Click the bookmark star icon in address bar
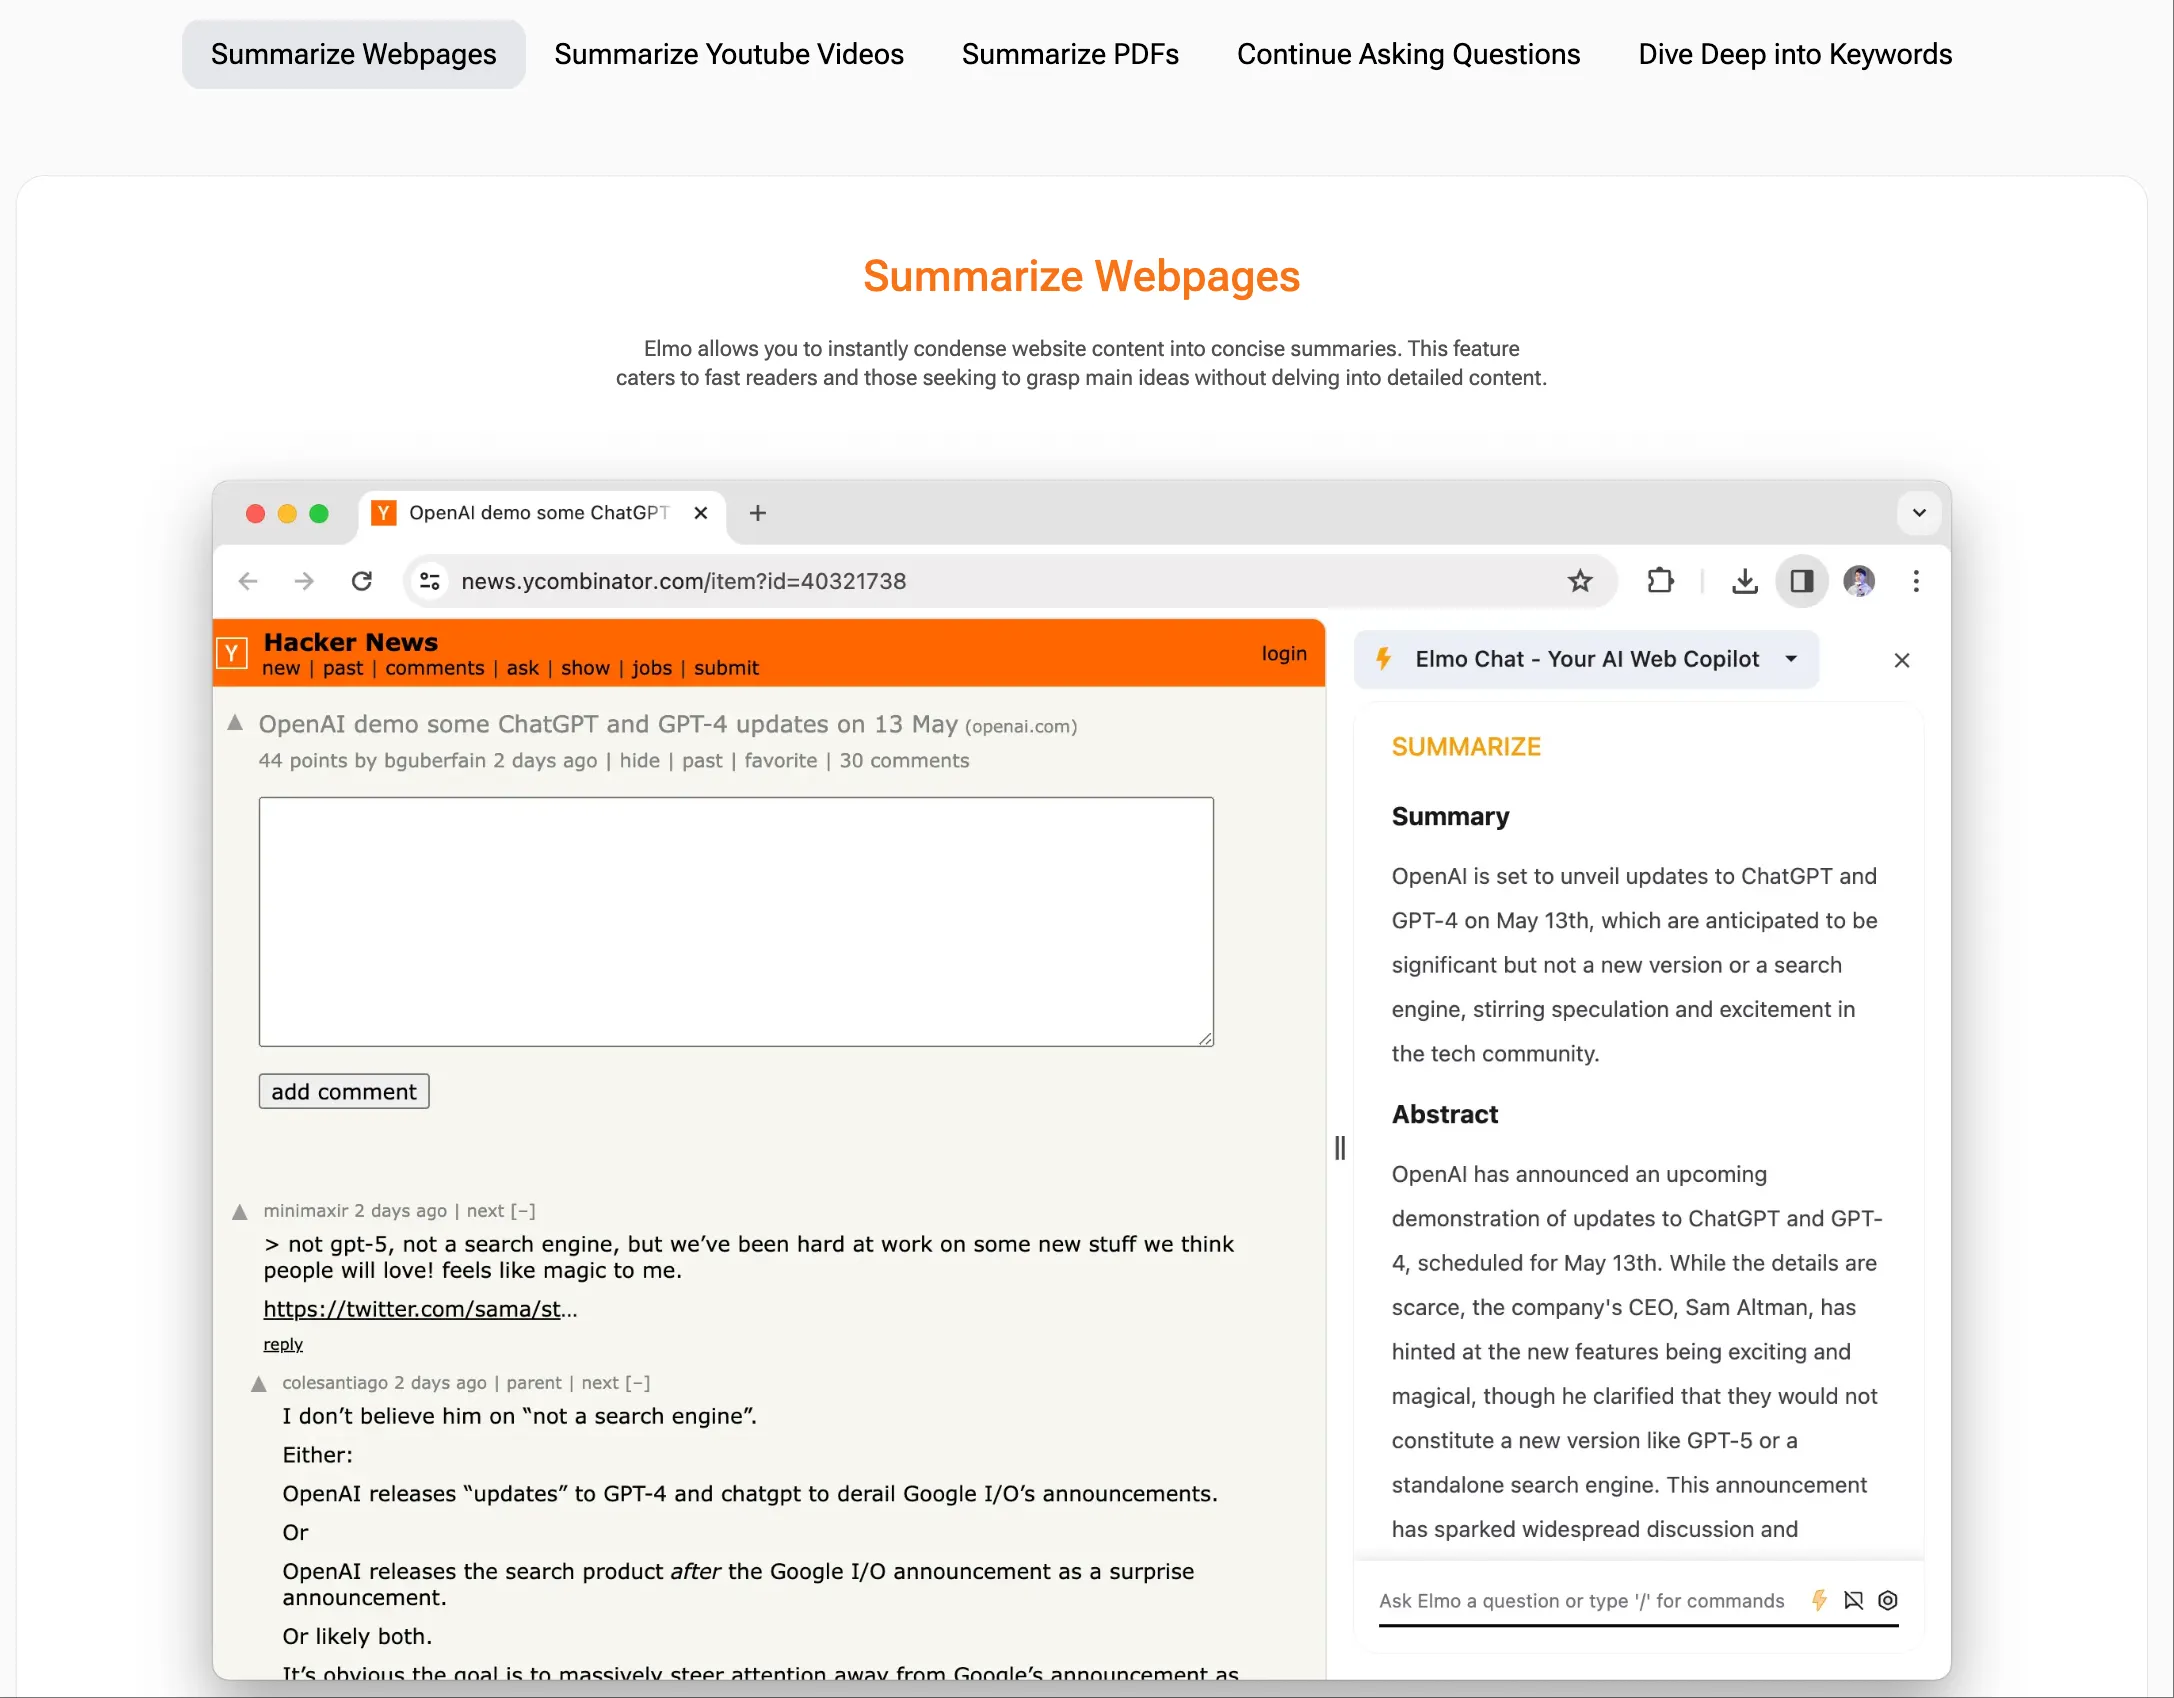The height and width of the screenshot is (1698, 2174). (1579, 581)
